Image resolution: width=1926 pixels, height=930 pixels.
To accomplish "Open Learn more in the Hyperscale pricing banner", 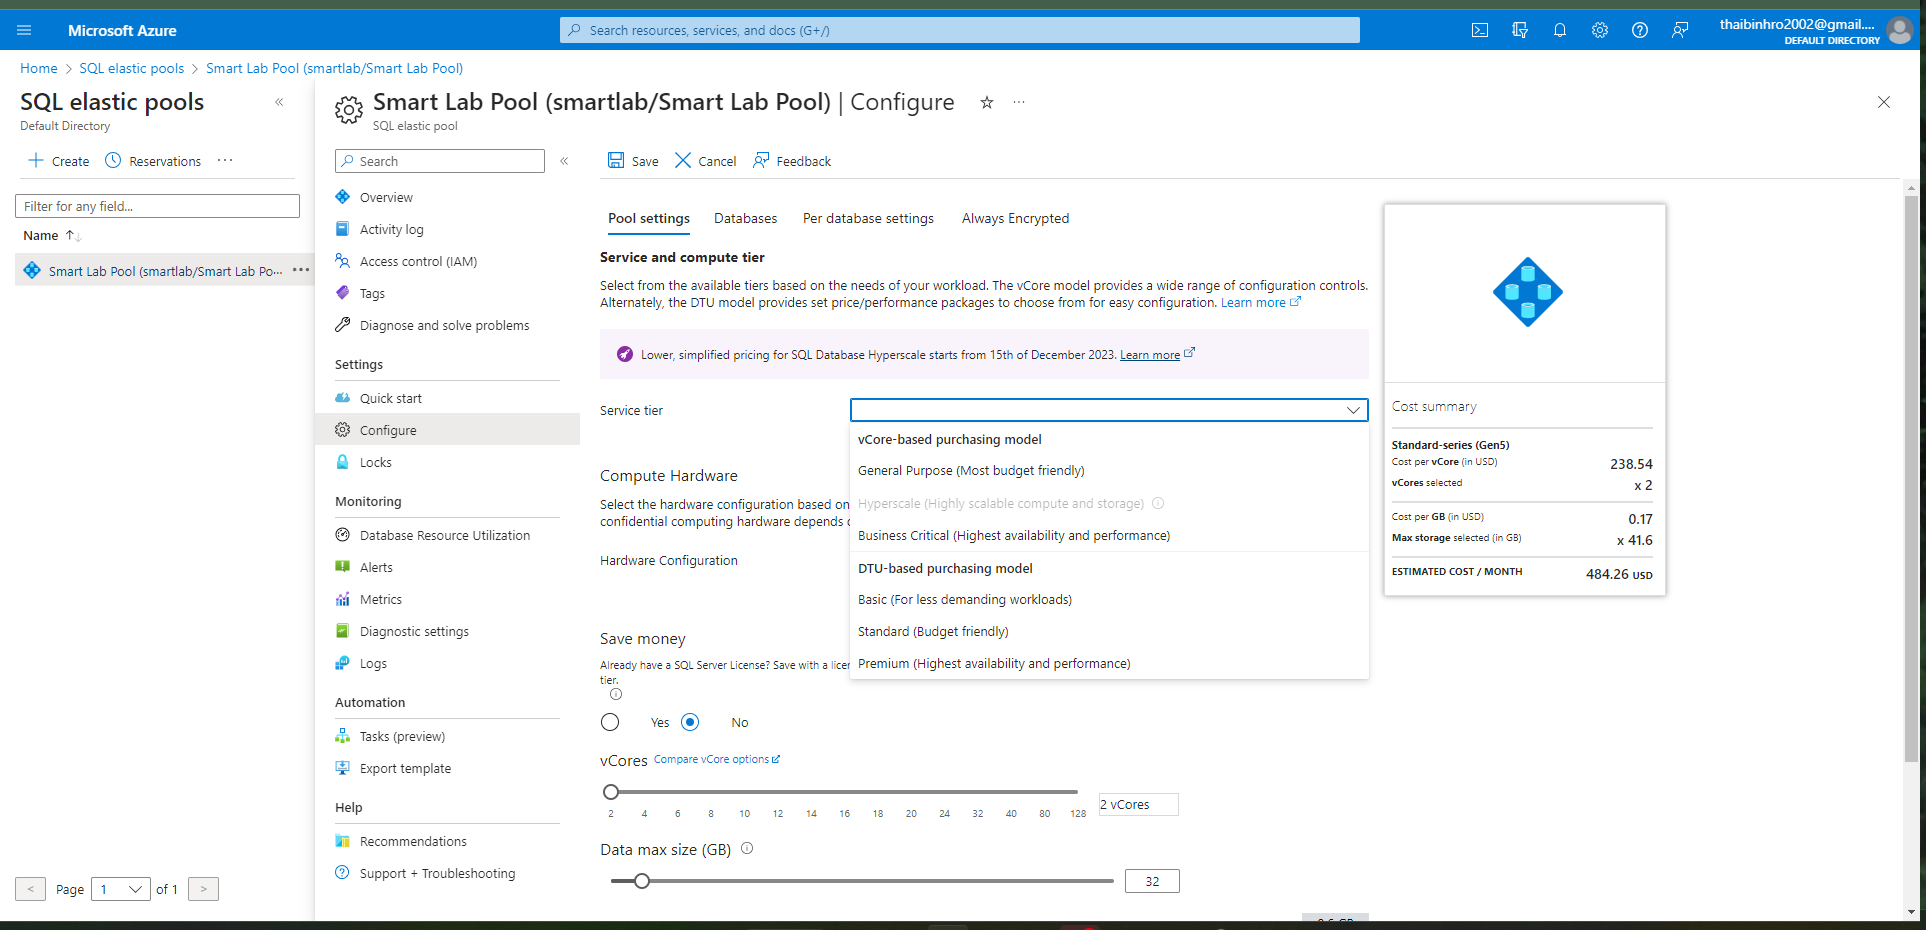I will [1157, 354].
